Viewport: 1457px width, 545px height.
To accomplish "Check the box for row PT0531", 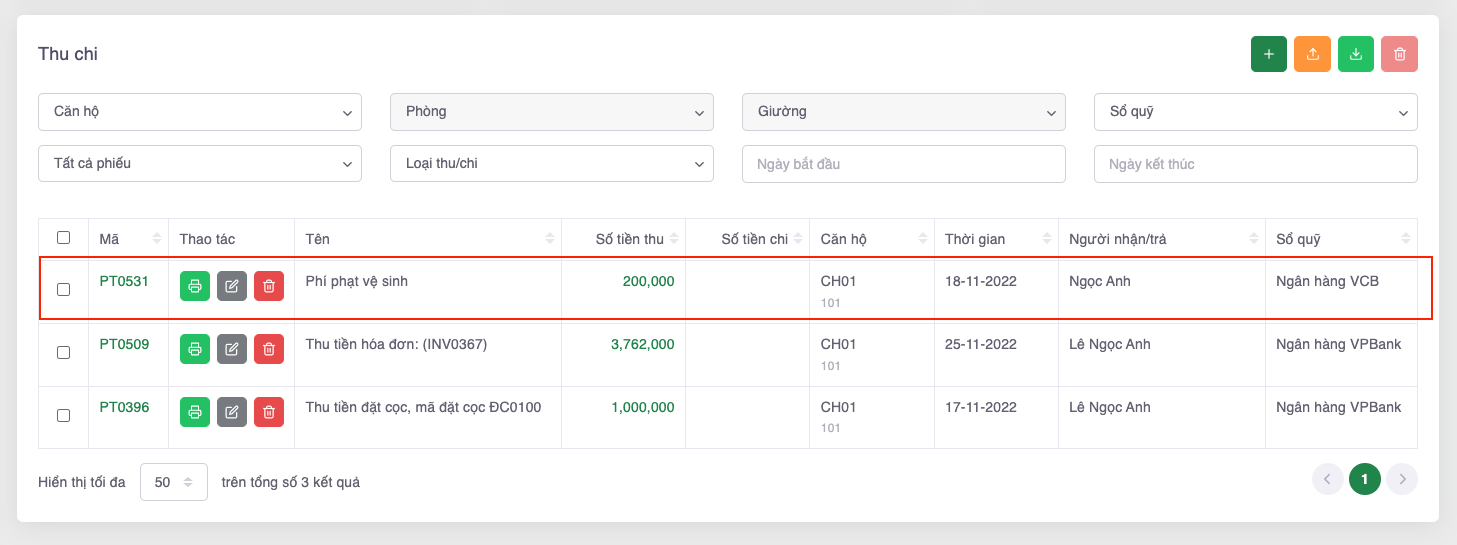I will pyautogui.click(x=64, y=289).
